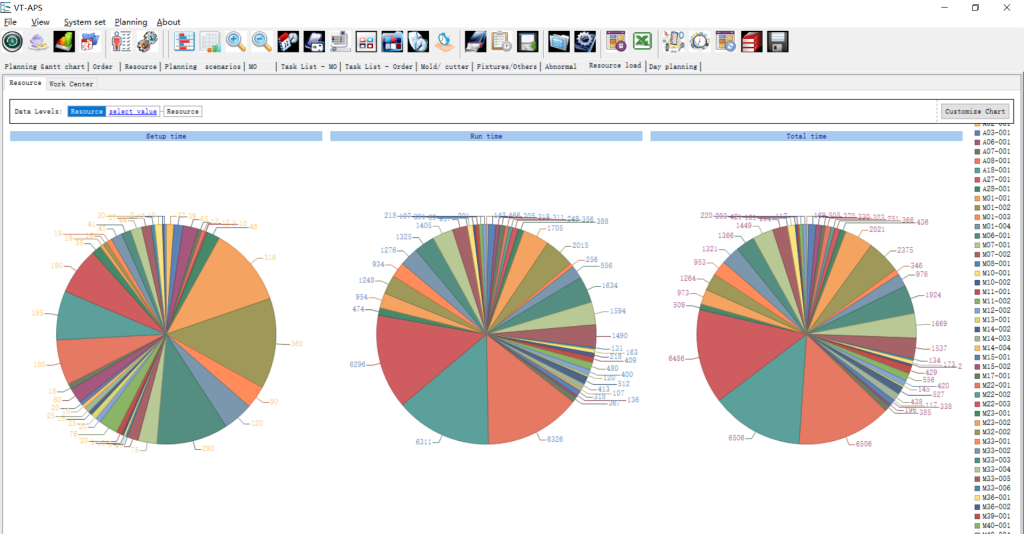Click the zoom out magnifier icon
This screenshot has height=534, width=1024.
tap(262, 41)
